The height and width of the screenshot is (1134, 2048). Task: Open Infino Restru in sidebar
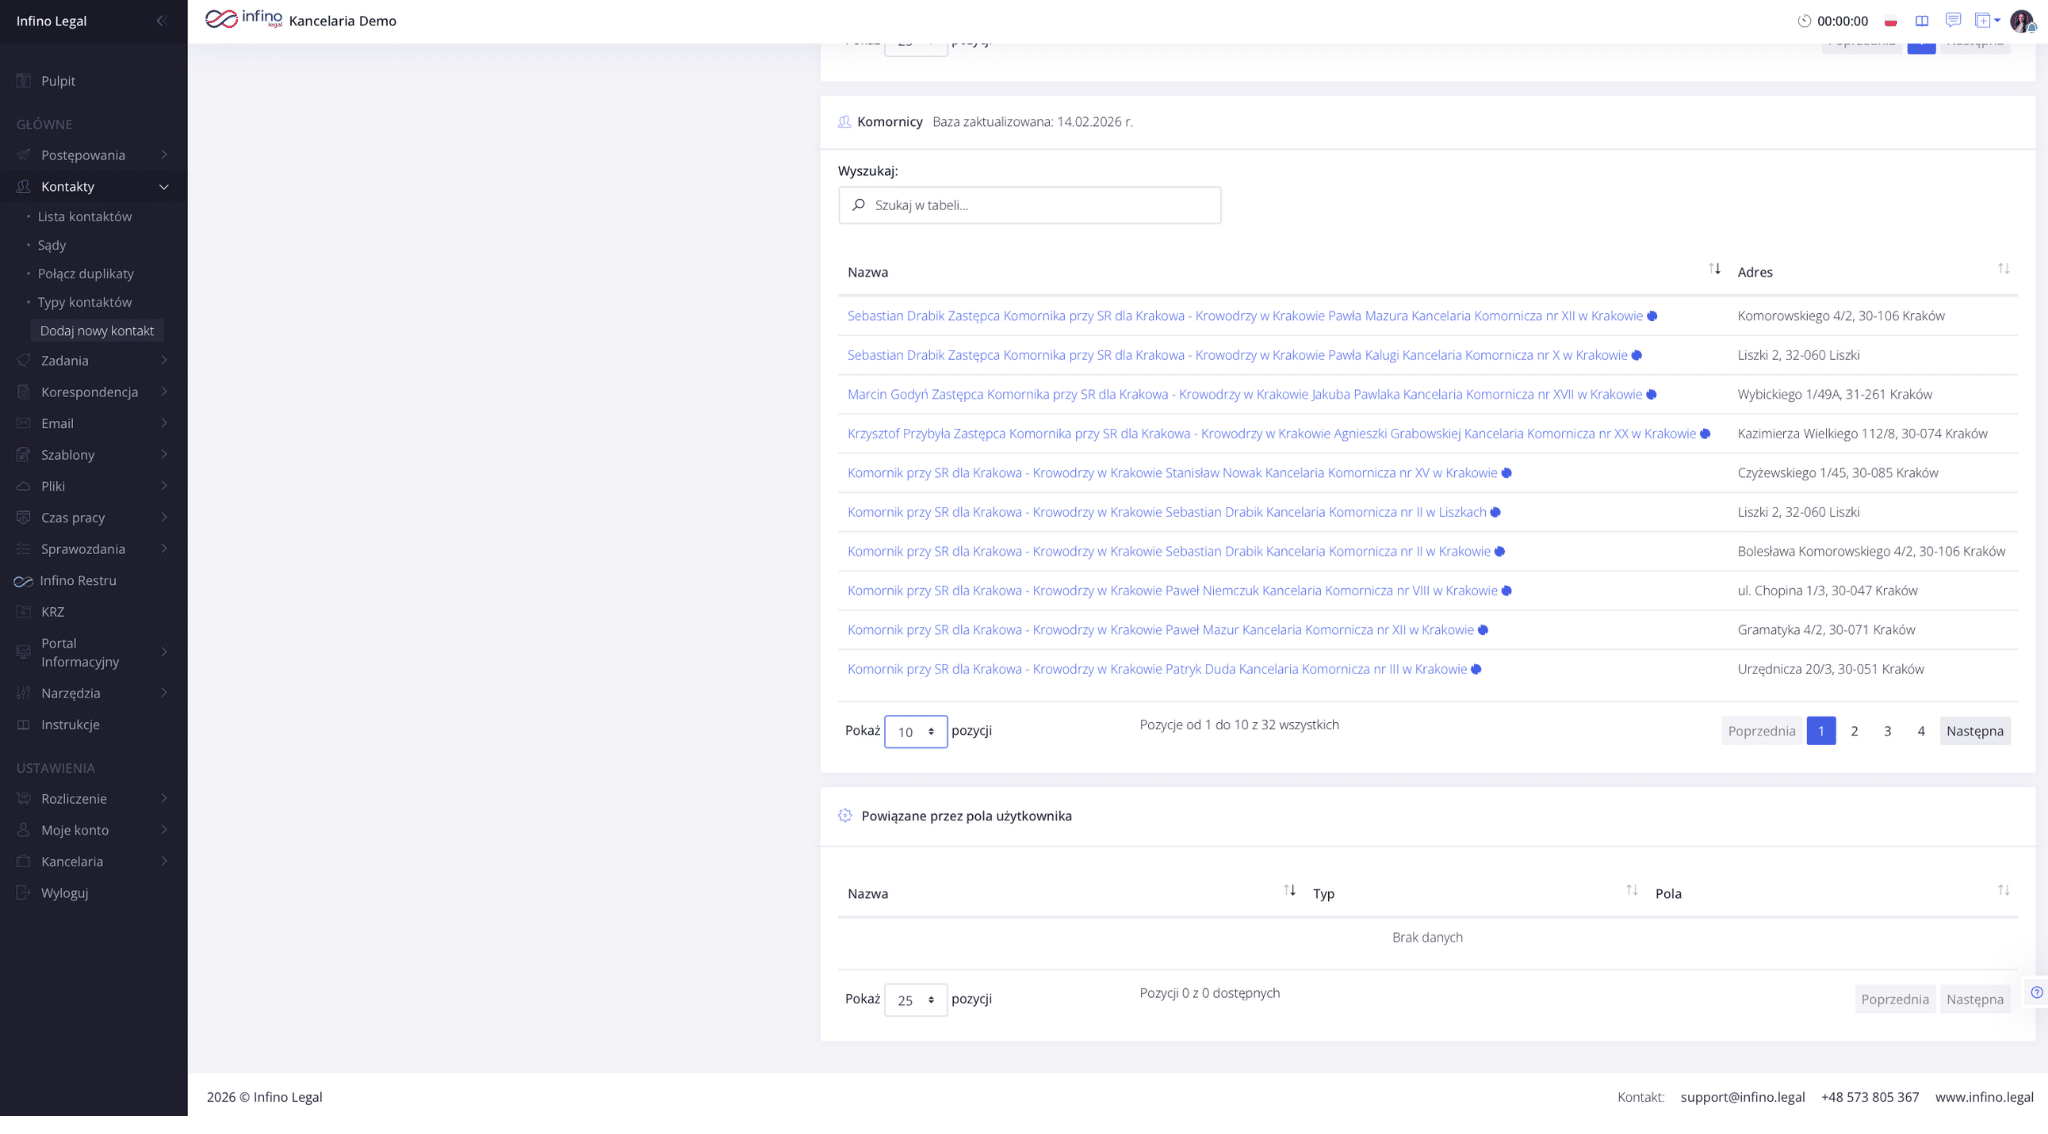tap(78, 581)
